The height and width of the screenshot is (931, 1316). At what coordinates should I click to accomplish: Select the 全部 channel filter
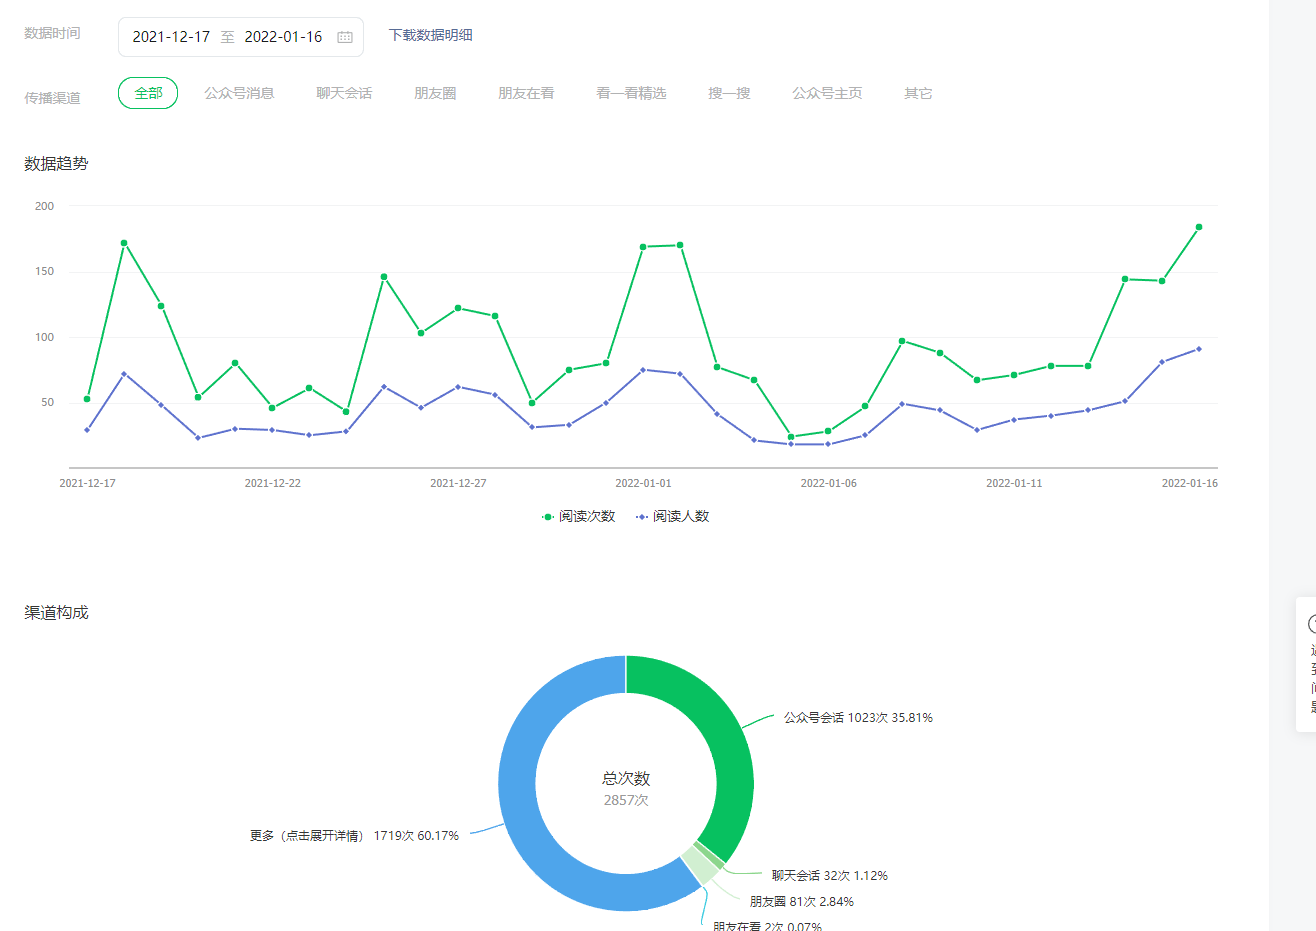coord(148,93)
